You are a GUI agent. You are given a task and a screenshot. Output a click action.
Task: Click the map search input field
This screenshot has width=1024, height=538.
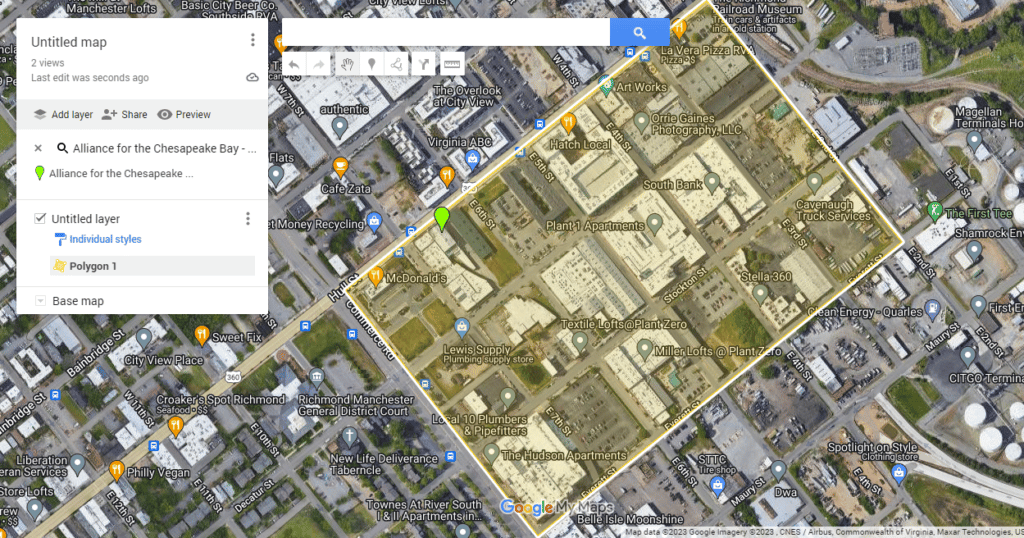[445, 33]
